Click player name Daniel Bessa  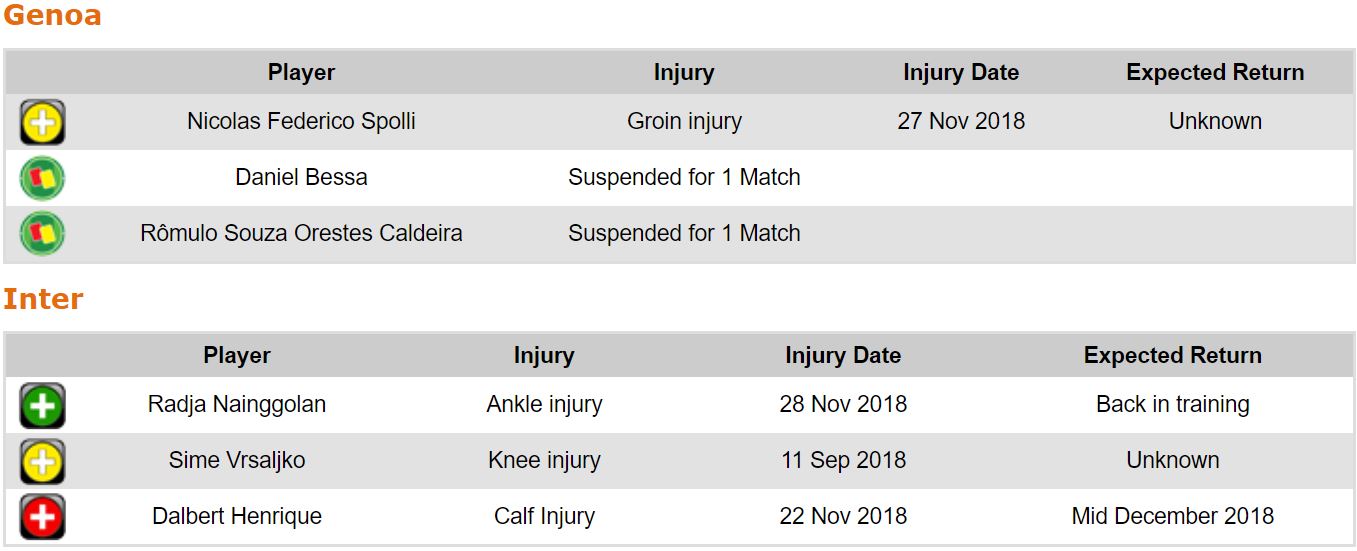click(301, 178)
